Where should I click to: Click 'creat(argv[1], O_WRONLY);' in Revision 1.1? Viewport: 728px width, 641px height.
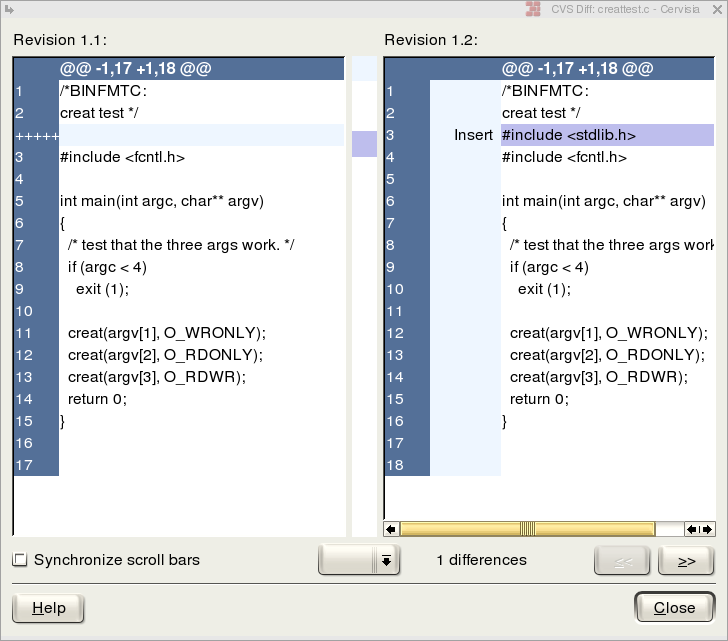coord(167,333)
